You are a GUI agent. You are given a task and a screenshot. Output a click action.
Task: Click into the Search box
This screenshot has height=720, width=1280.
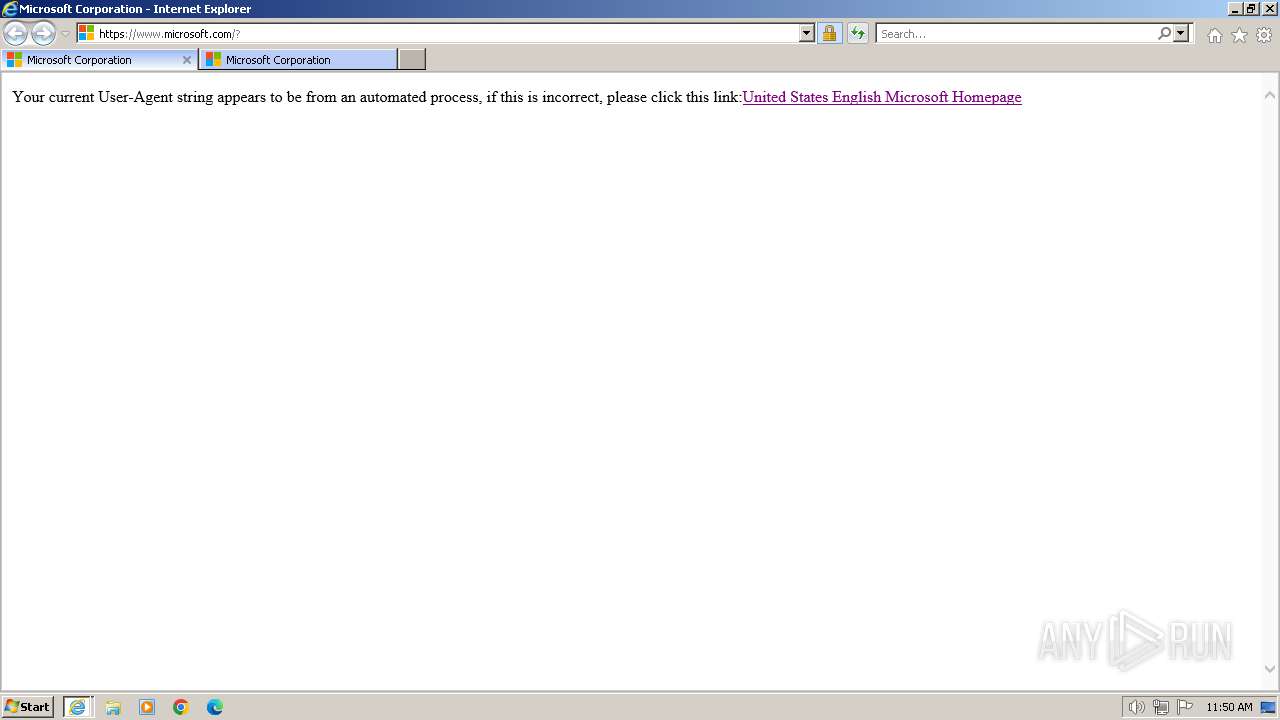1016,33
